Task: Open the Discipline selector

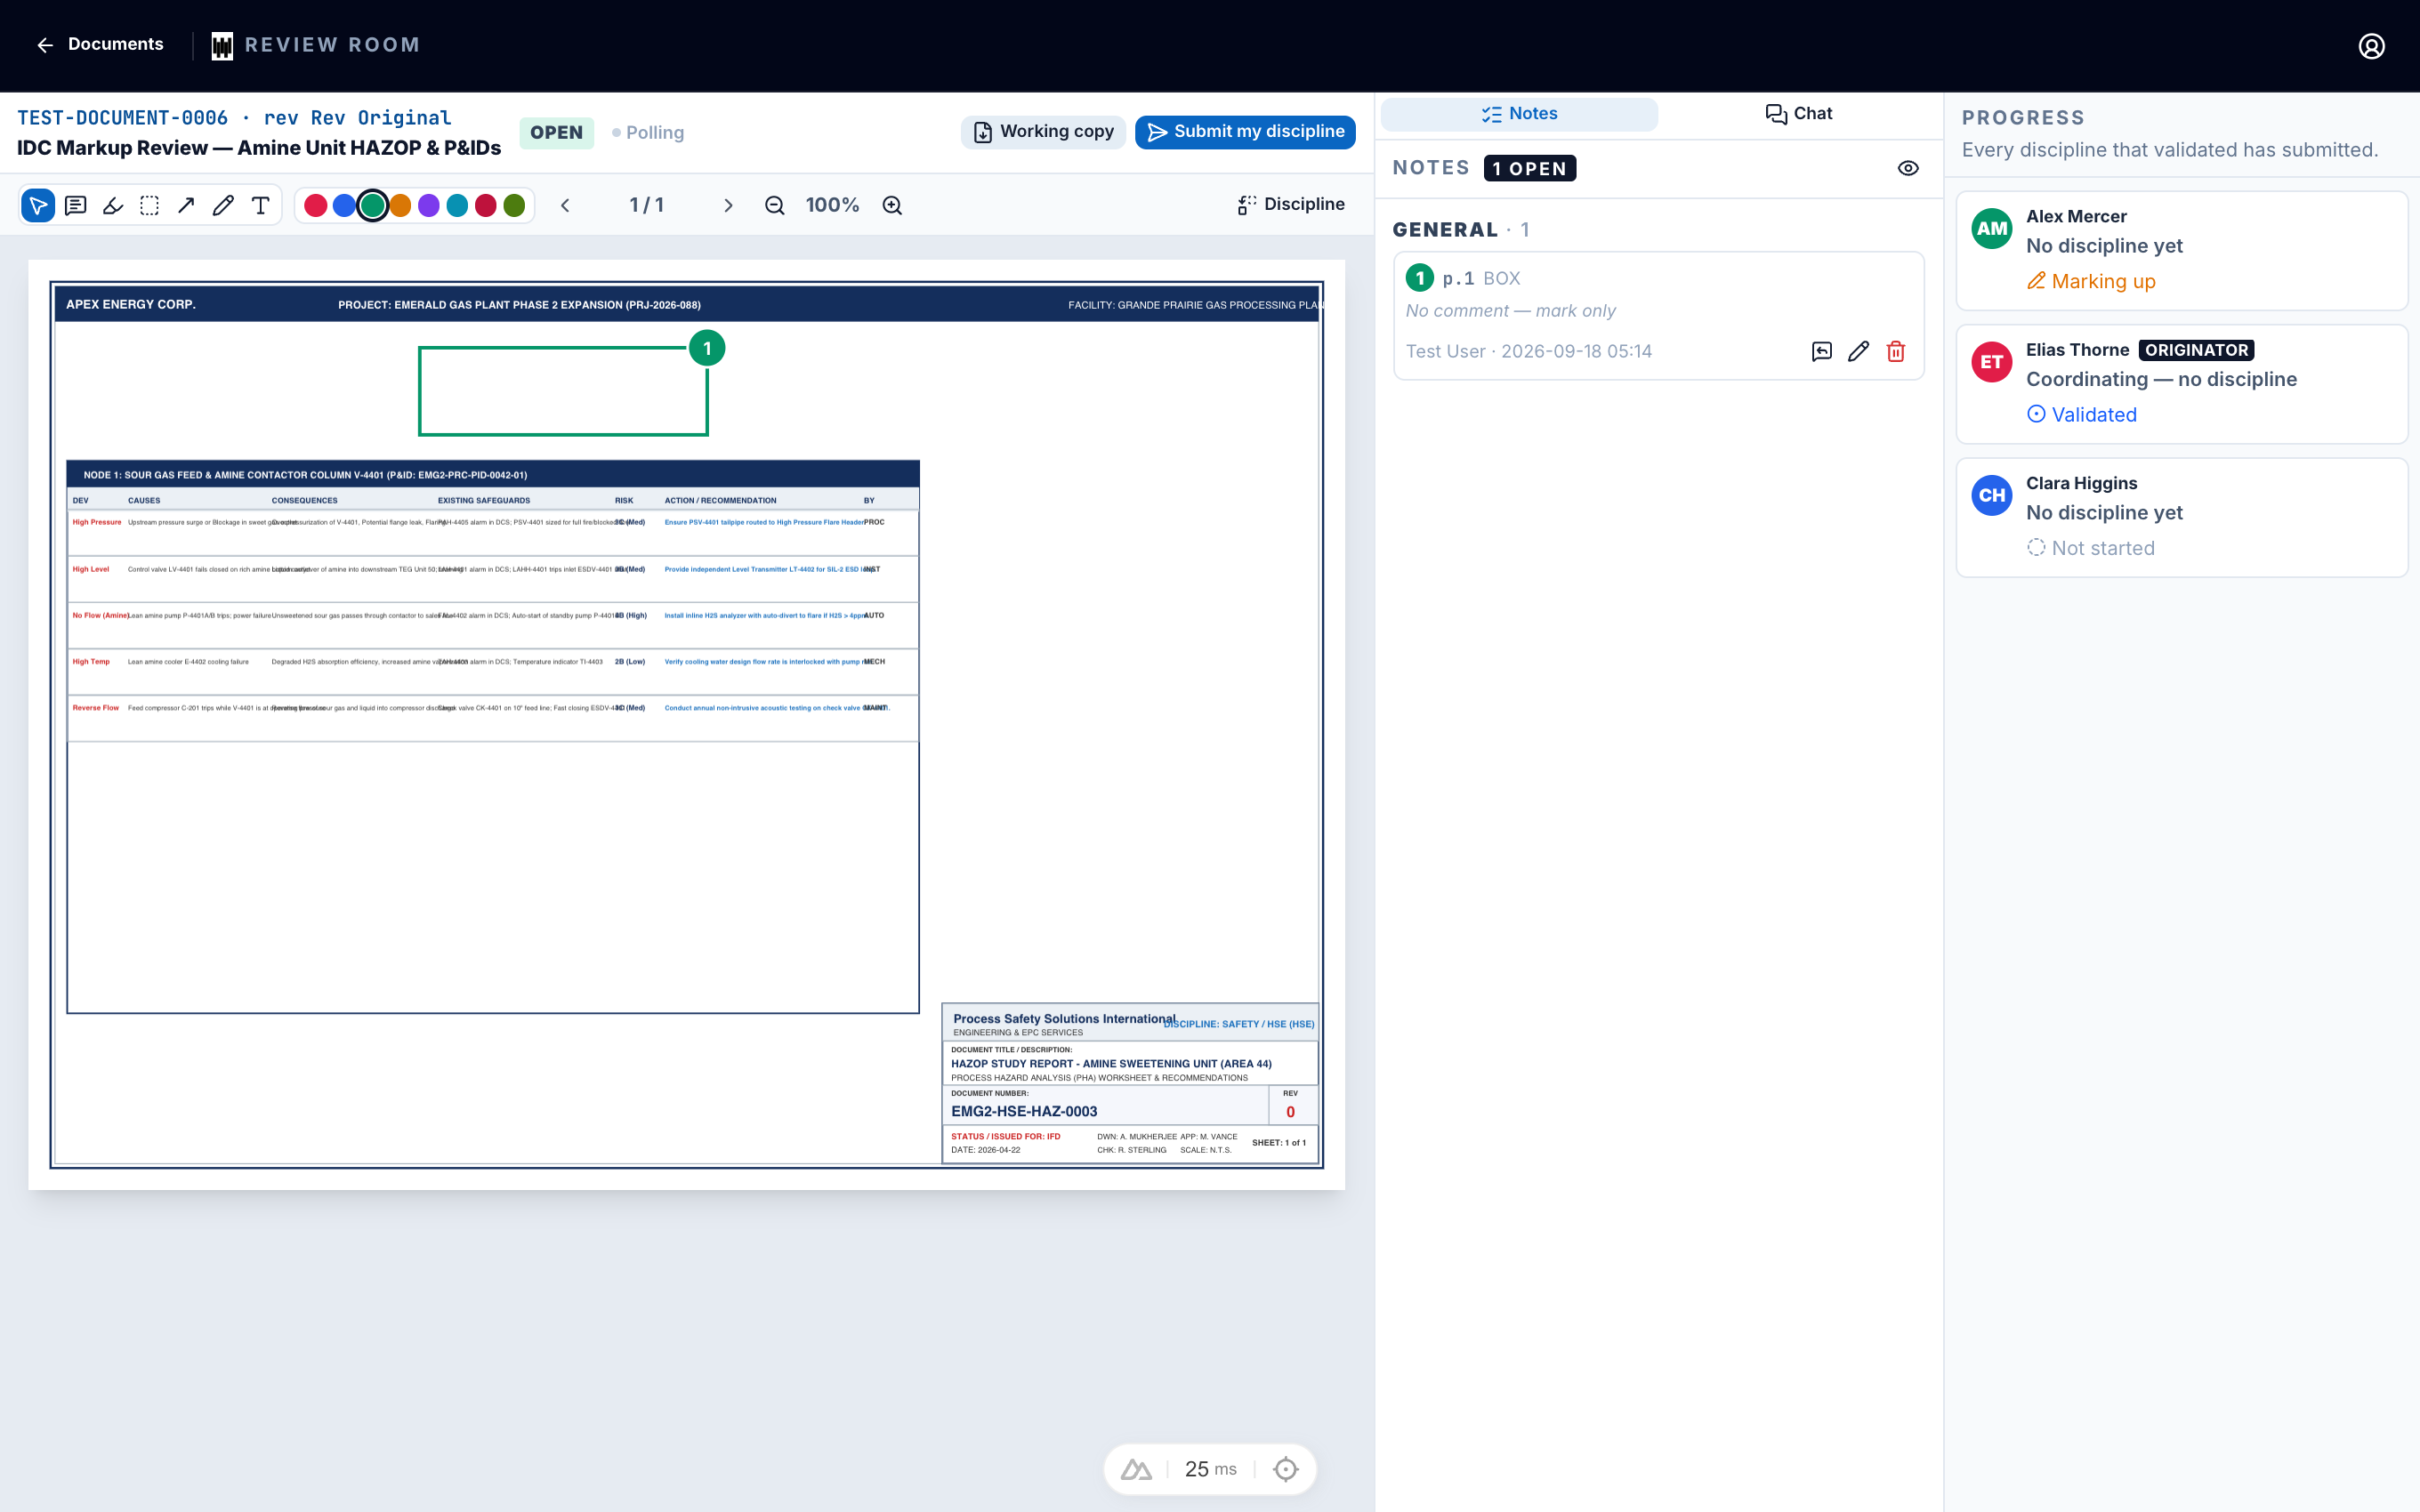Action: 1290,204
